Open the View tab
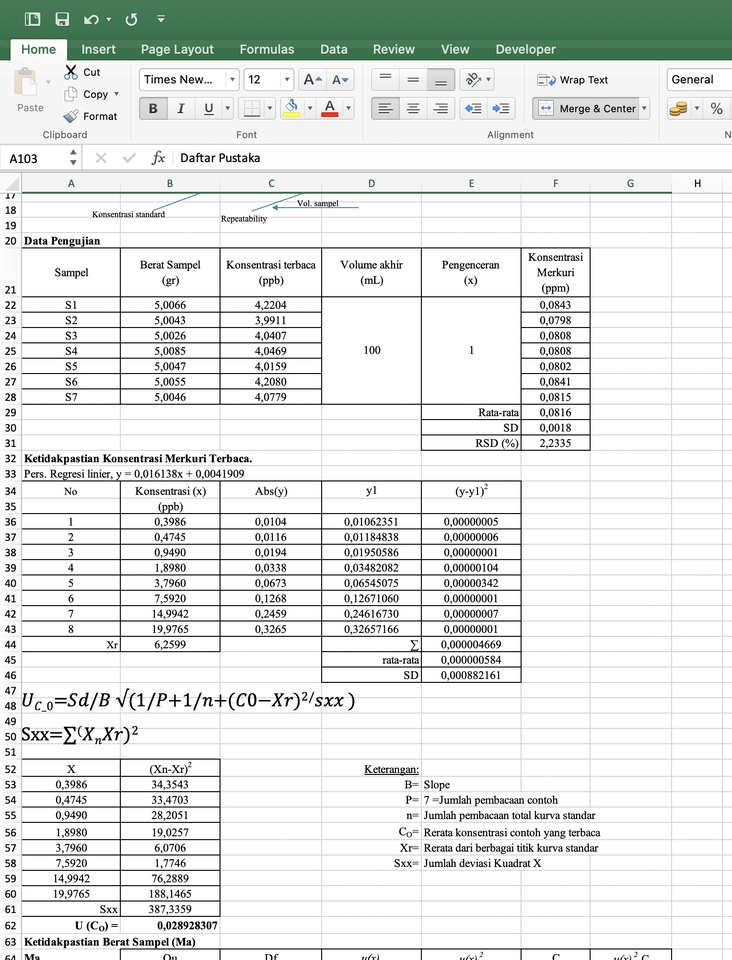 [x=455, y=50]
